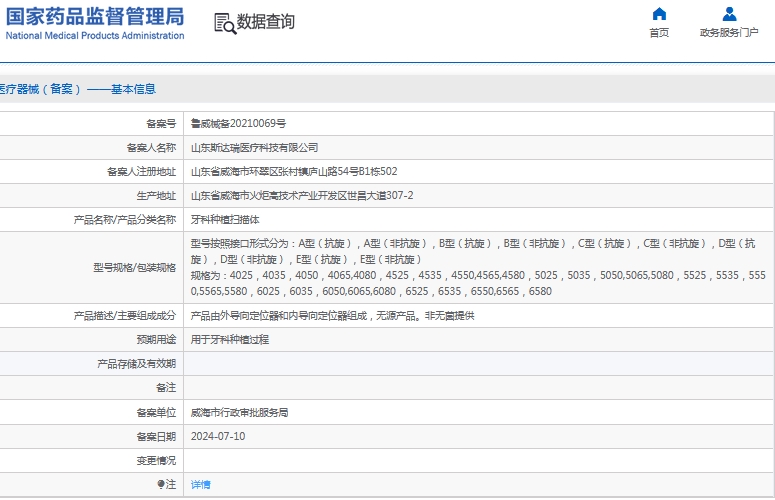The image size is (775, 500).
Task: Click the 备注 row label
Action: click(x=166, y=388)
